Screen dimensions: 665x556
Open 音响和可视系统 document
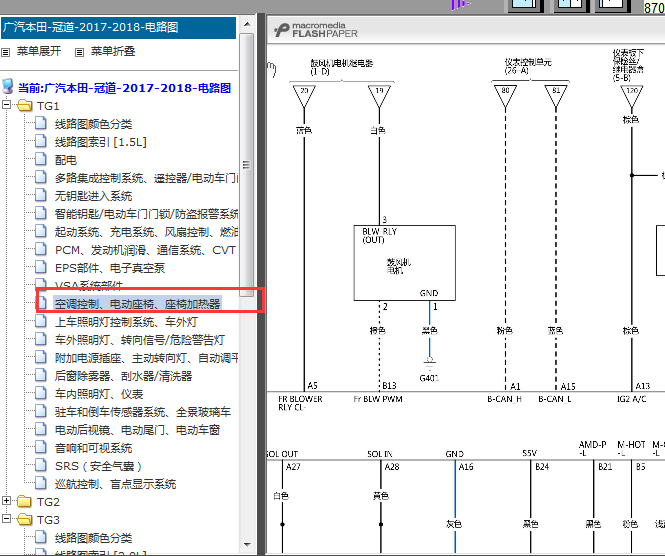point(93,448)
